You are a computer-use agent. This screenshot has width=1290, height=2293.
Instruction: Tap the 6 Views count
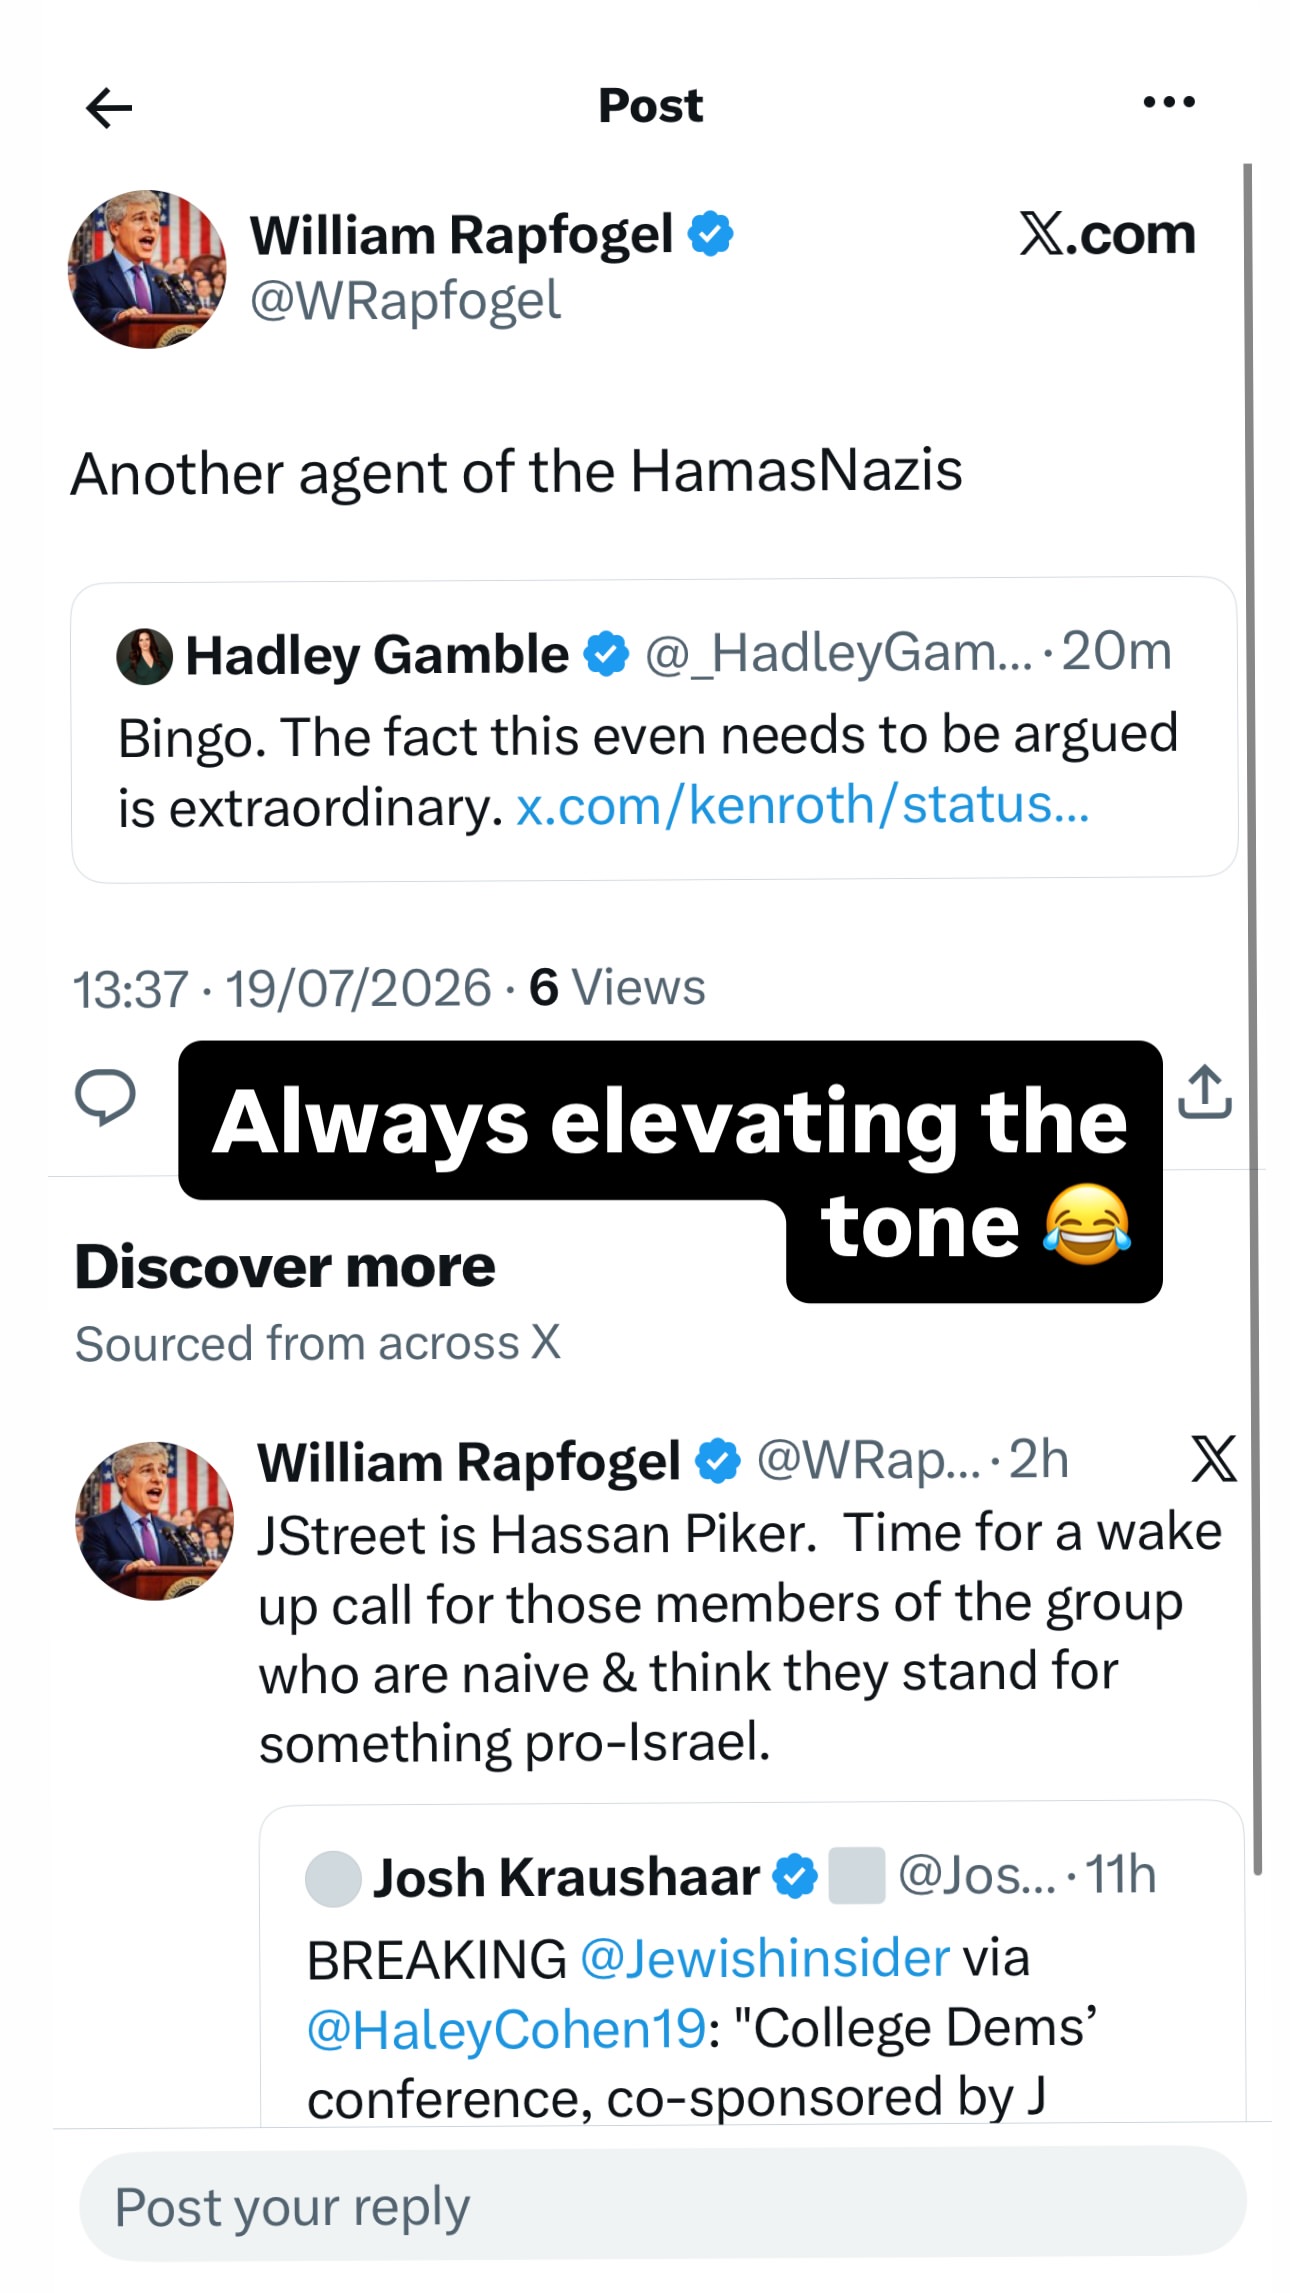(x=617, y=988)
